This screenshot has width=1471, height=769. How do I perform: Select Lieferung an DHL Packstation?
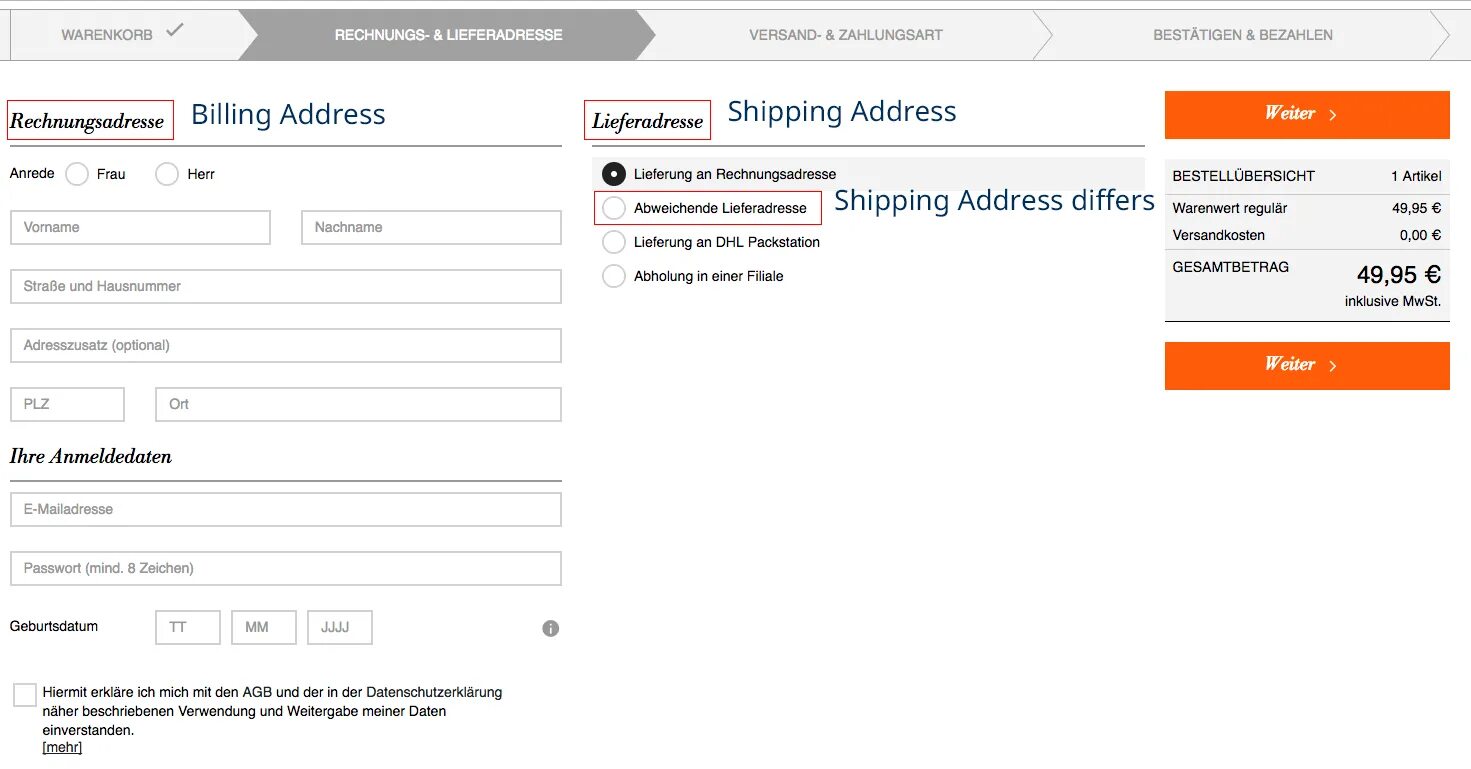pyautogui.click(x=614, y=242)
